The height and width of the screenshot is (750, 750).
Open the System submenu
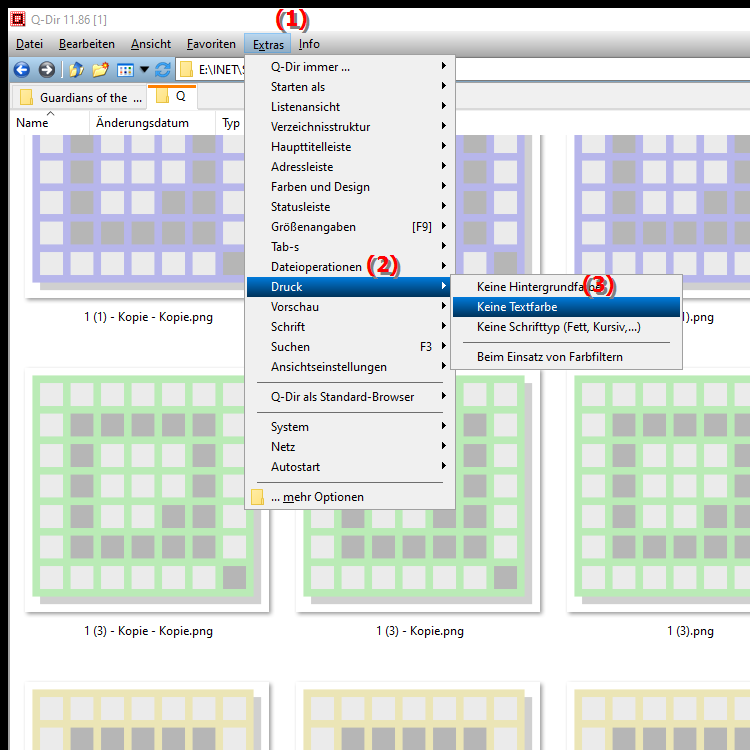click(x=349, y=427)
